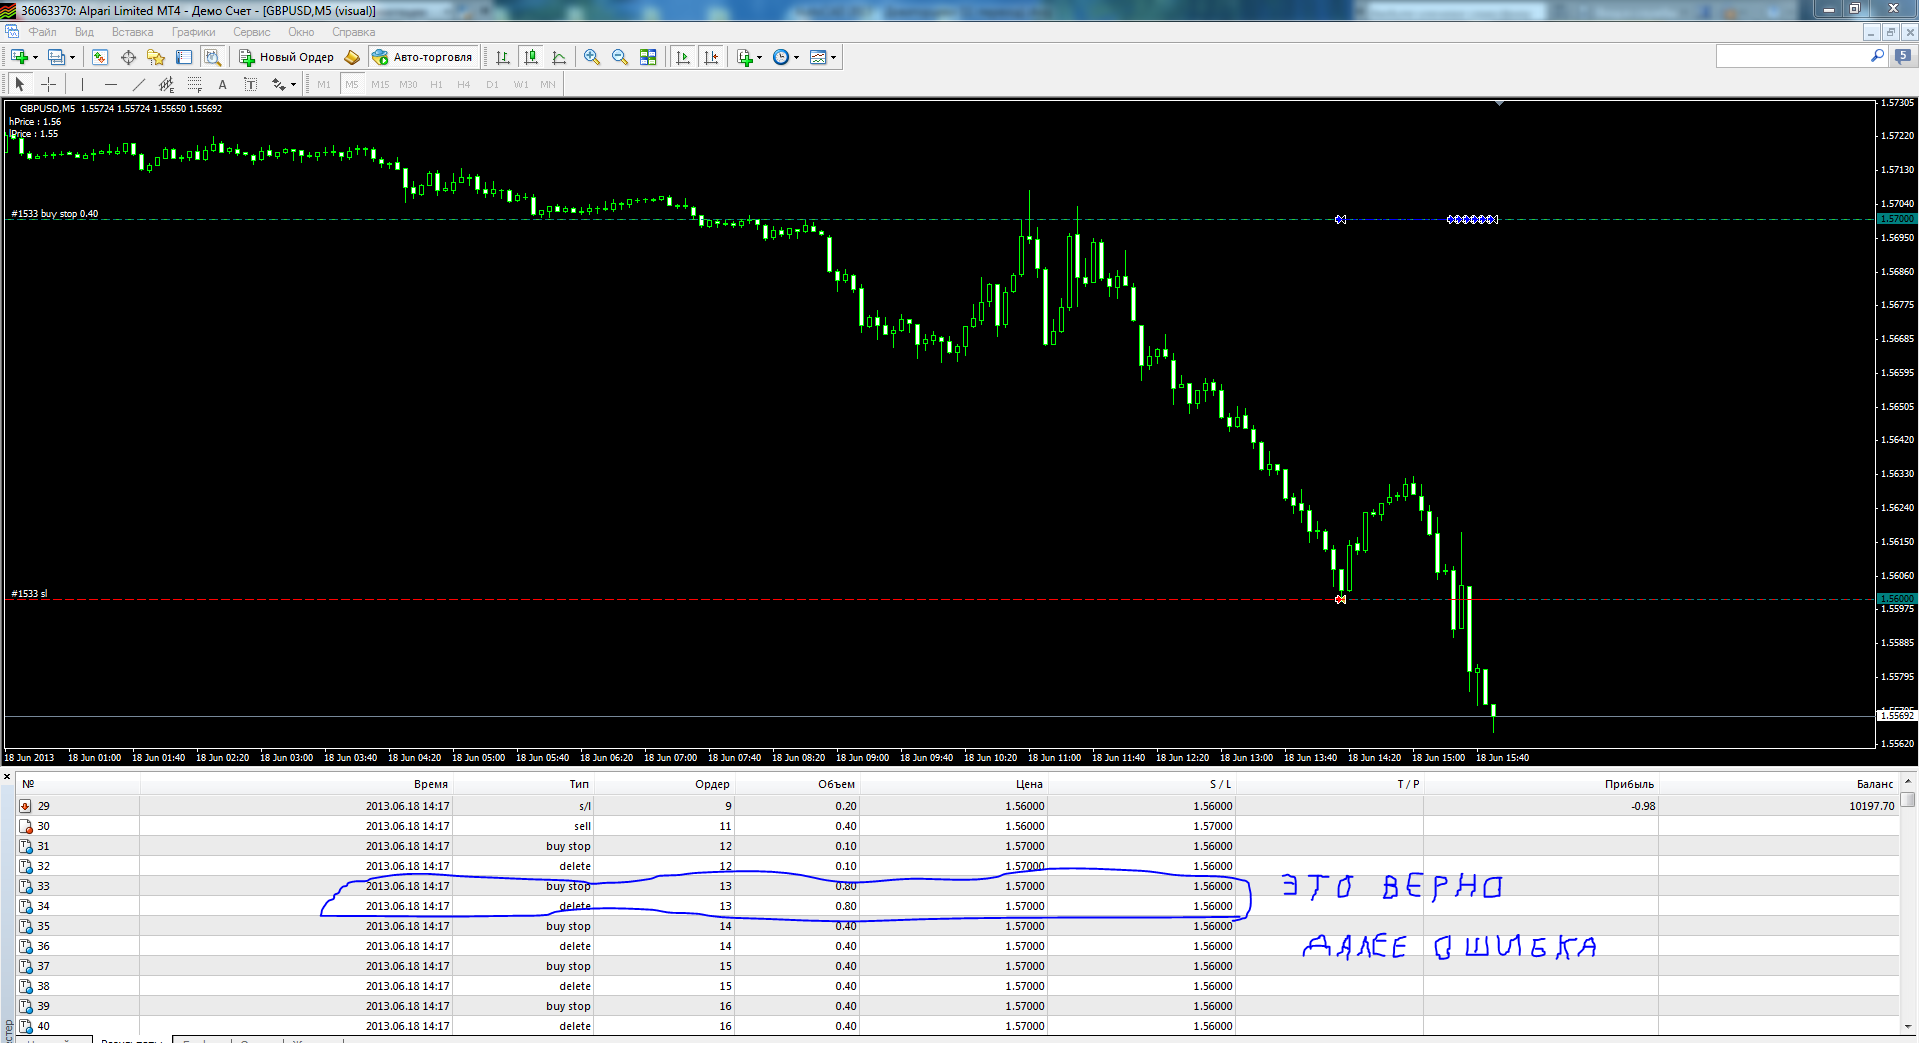Click the toolbar search input field
Image resolution: width=1919 pixels, height=1043 pixels.
(x=1791, y=57)
